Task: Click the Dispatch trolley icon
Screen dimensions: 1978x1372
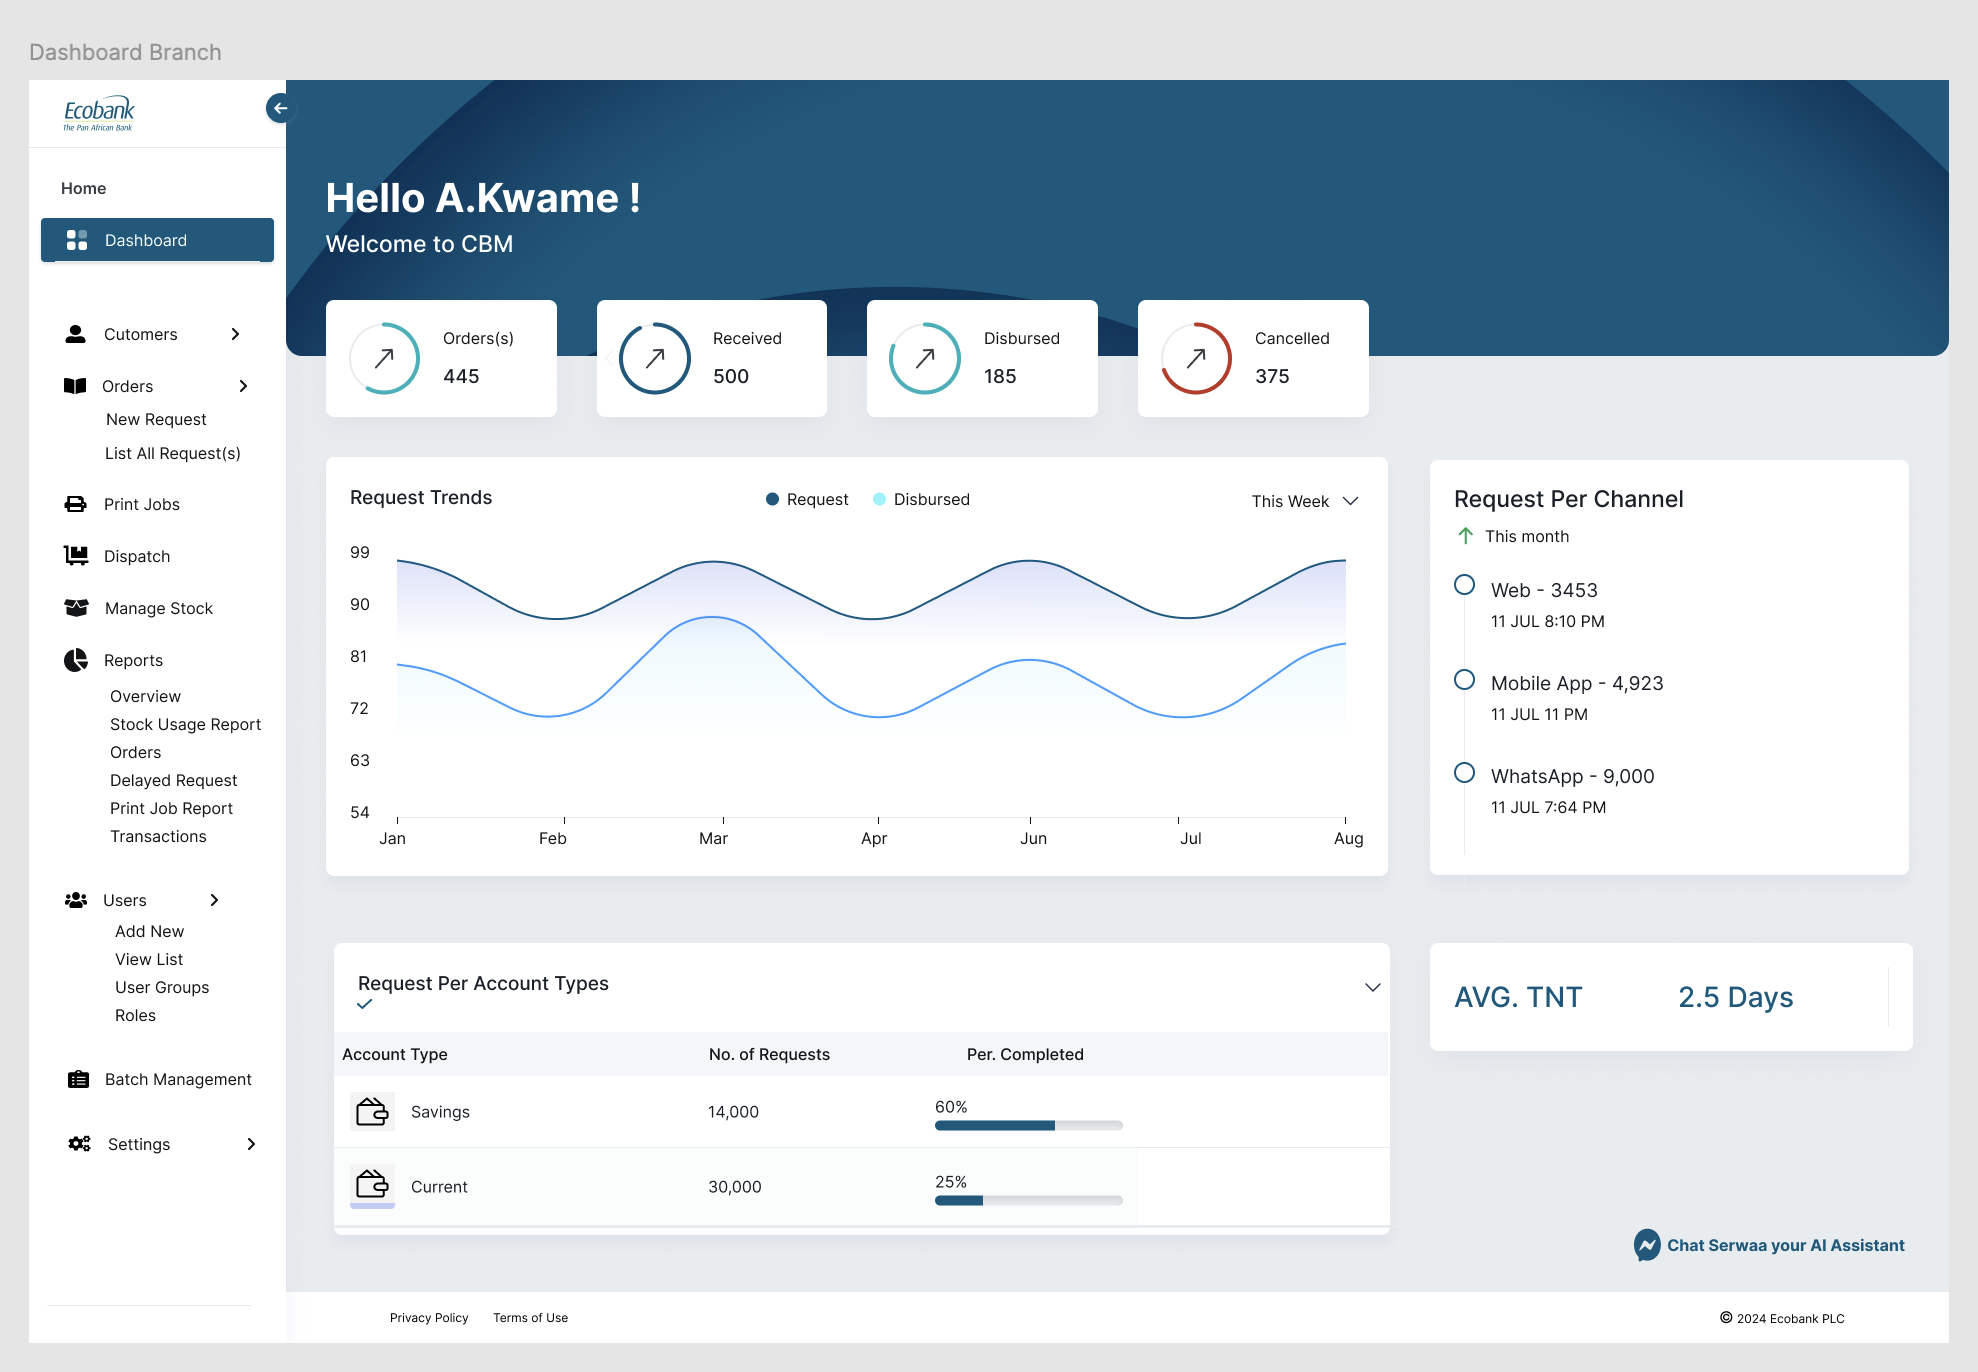Action: click(x=75, y=555)
